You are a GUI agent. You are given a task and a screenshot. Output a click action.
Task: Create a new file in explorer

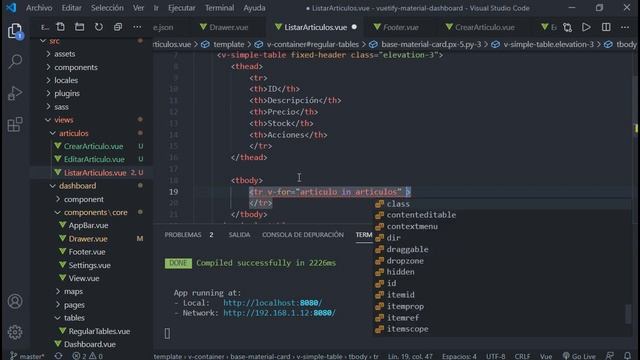click(x=60, y=27)
